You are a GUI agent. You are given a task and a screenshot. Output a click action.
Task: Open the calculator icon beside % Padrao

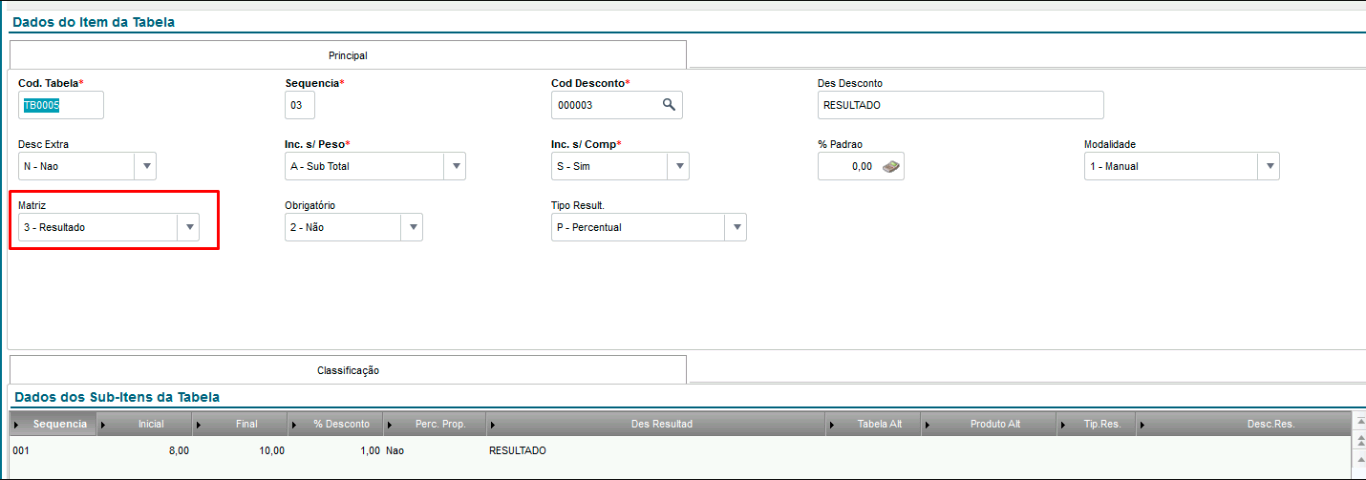890,166
